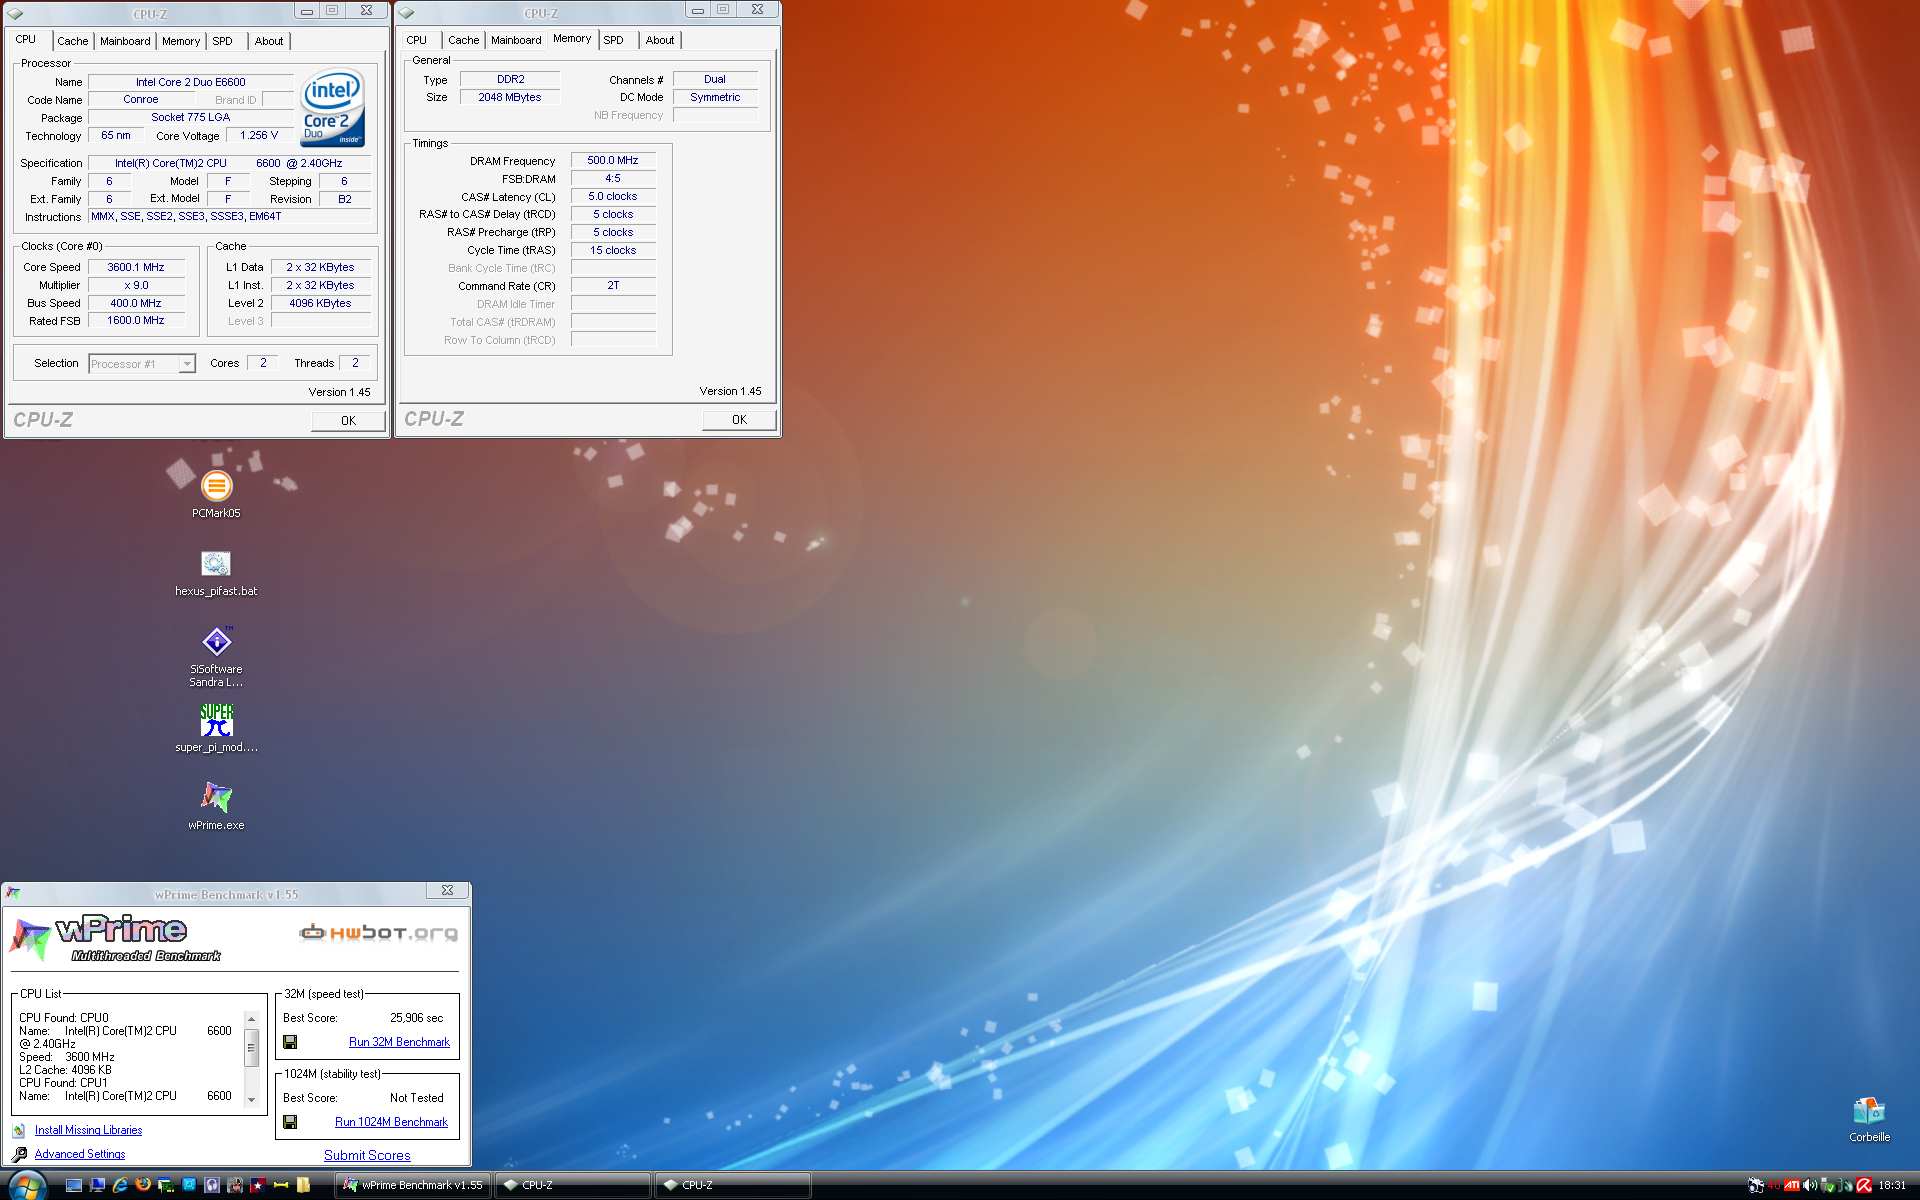Click the camera tray icon
Screen dimensions: 1920x1200
(x=1755, y=1186)
